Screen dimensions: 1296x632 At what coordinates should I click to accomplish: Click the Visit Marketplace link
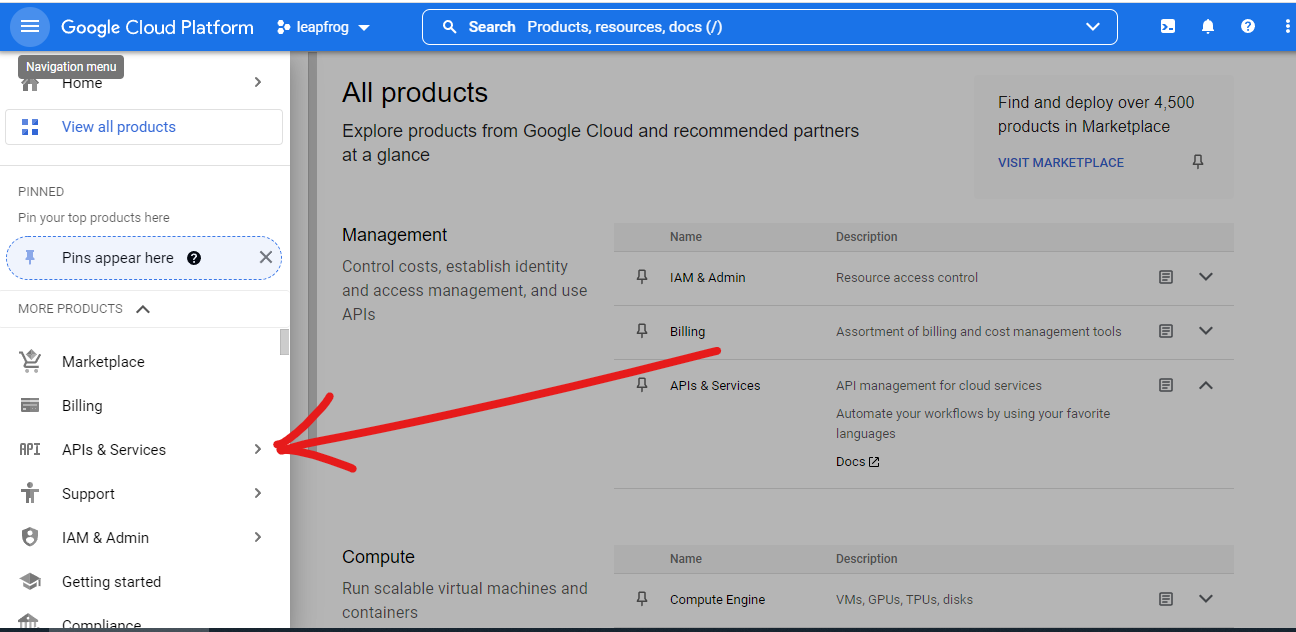coord(1061,162)
